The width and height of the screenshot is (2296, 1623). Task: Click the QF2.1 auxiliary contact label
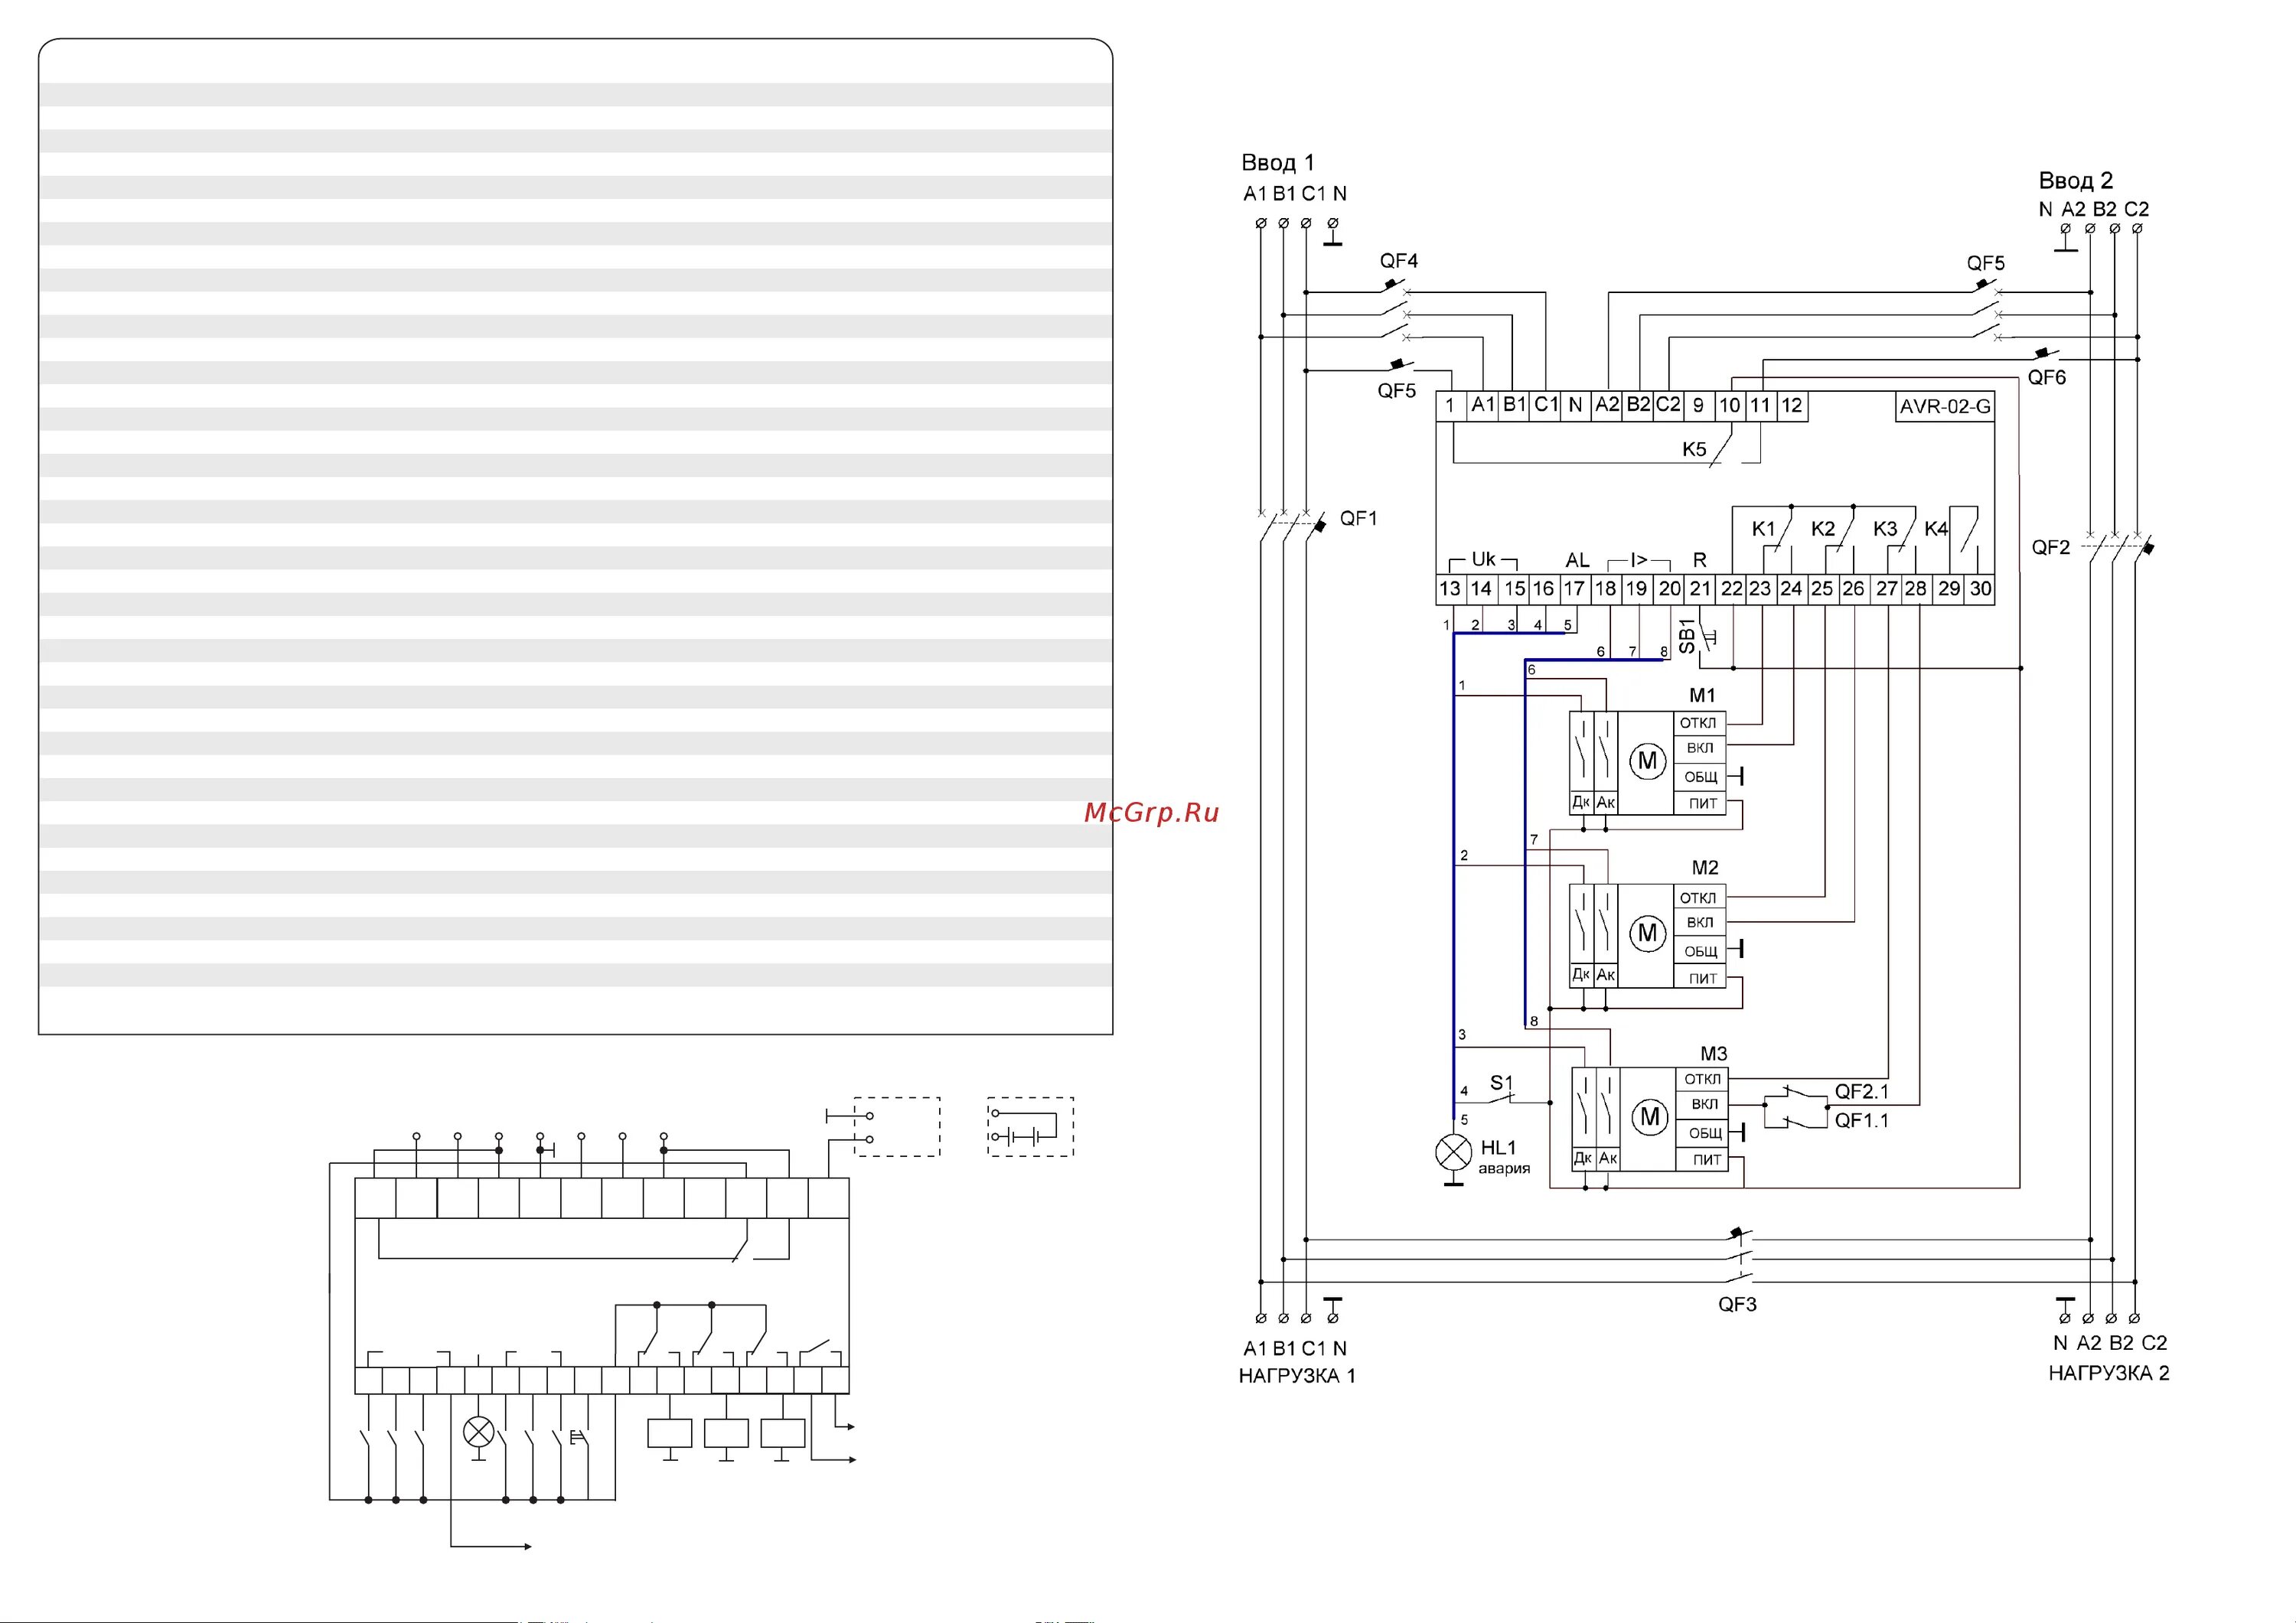coord(1861,1091)
